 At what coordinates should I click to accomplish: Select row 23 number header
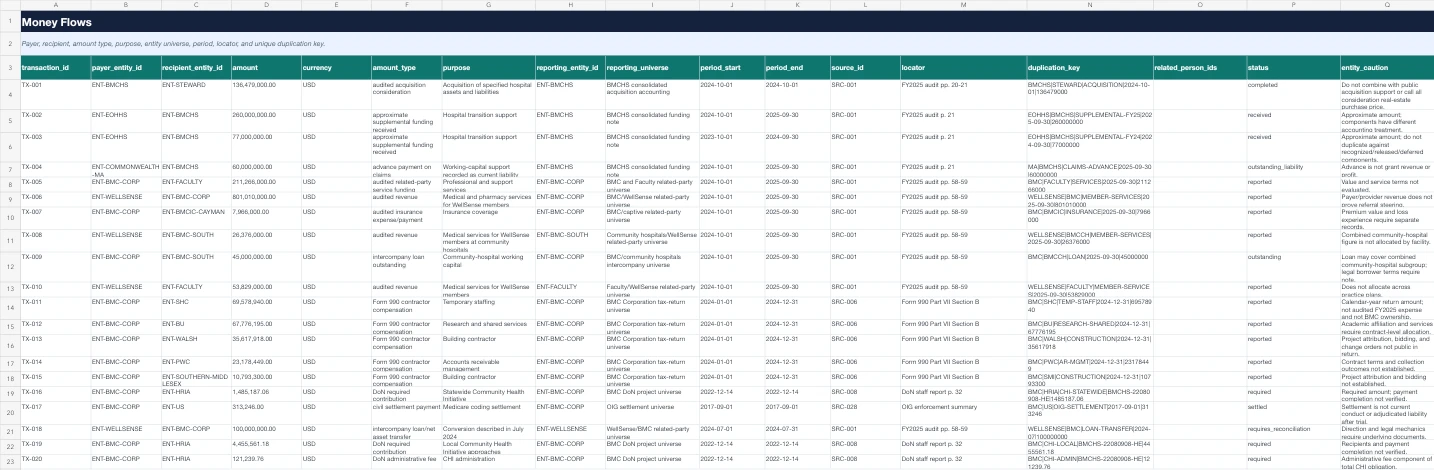tap(9, 460)
